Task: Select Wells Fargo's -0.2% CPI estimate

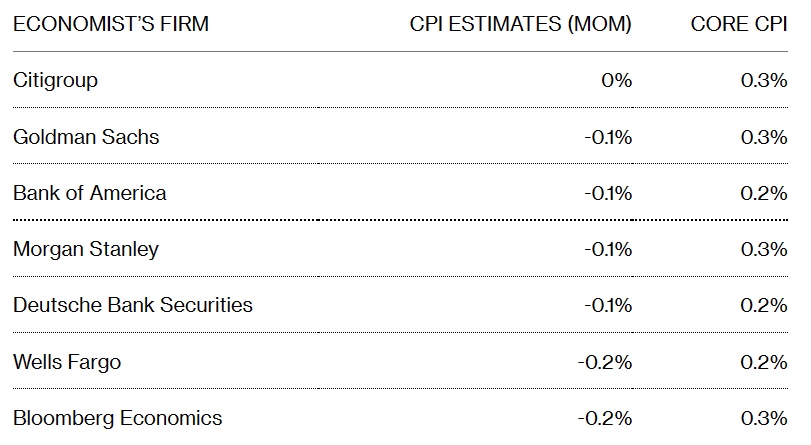Action: 605,361
